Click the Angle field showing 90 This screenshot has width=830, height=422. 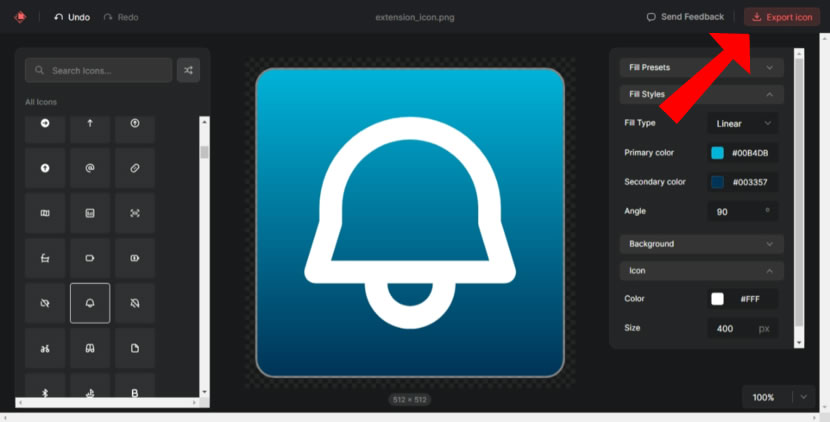(743, 211)
